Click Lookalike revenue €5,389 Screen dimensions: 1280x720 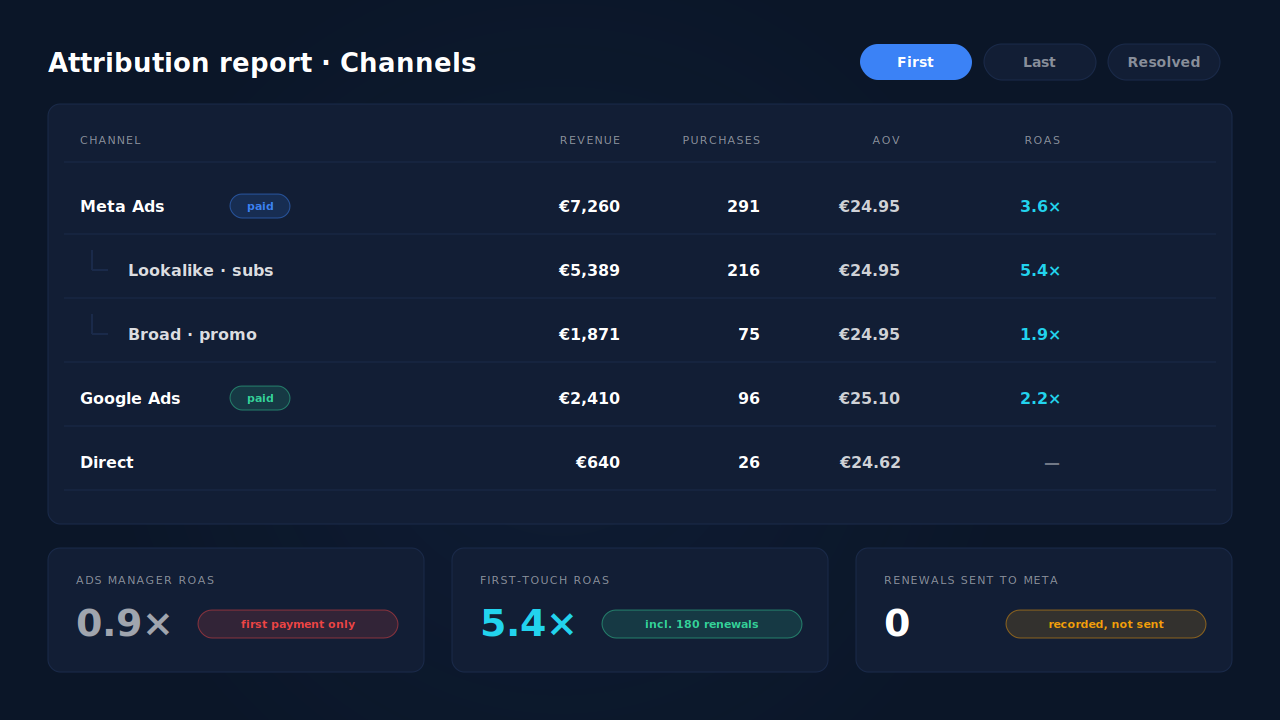pos(589,270)
